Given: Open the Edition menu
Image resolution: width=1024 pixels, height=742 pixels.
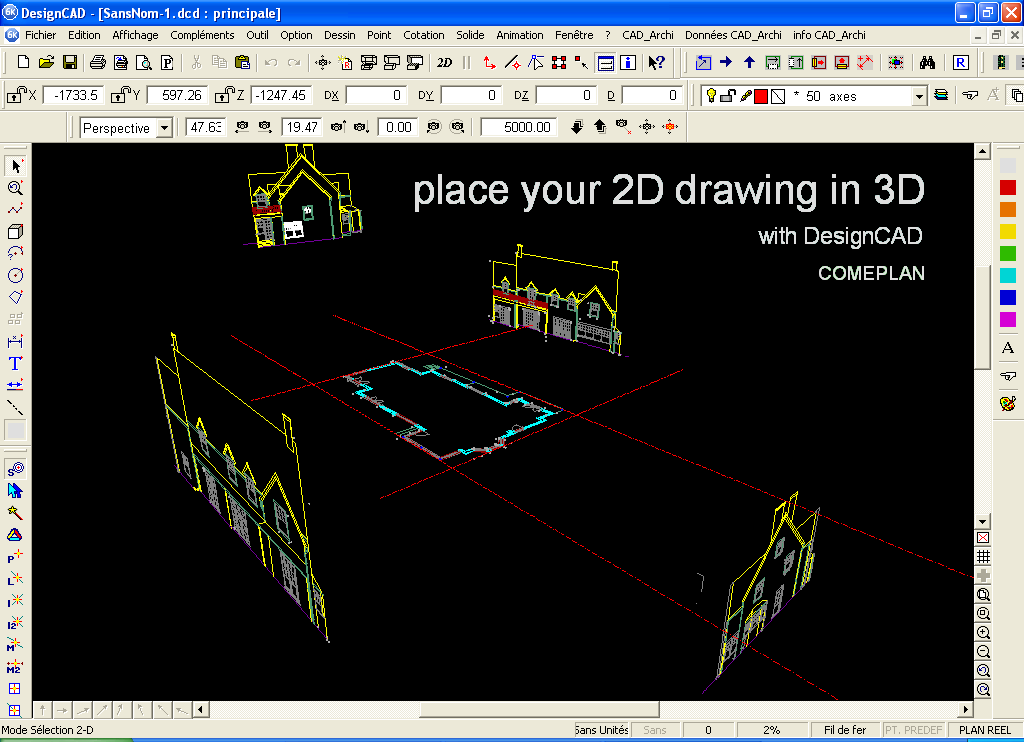Looking at the screenshot, I should pos(84,35).
